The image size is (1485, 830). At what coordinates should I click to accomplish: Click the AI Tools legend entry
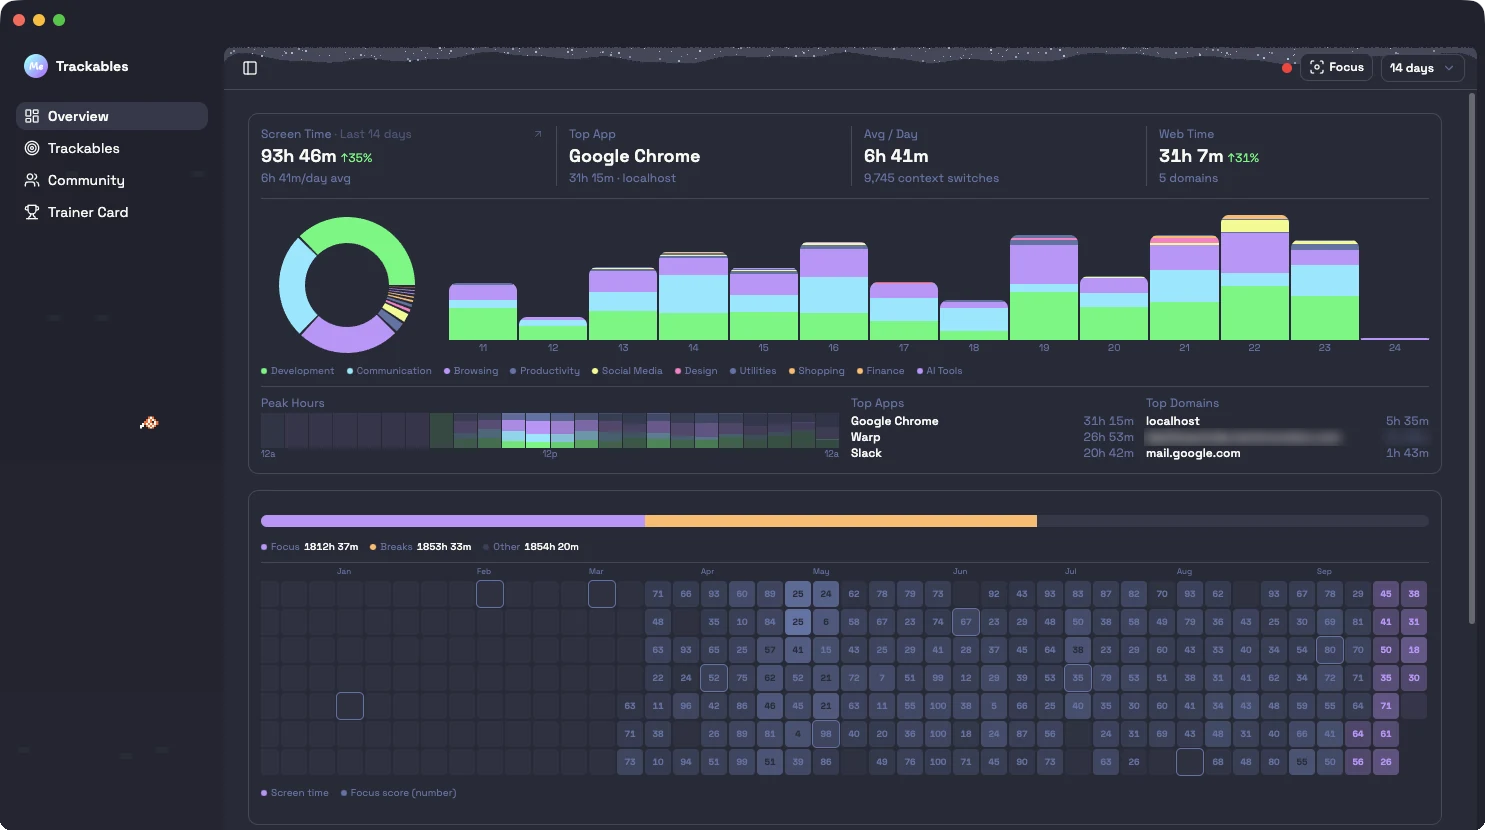pos(940,371)
